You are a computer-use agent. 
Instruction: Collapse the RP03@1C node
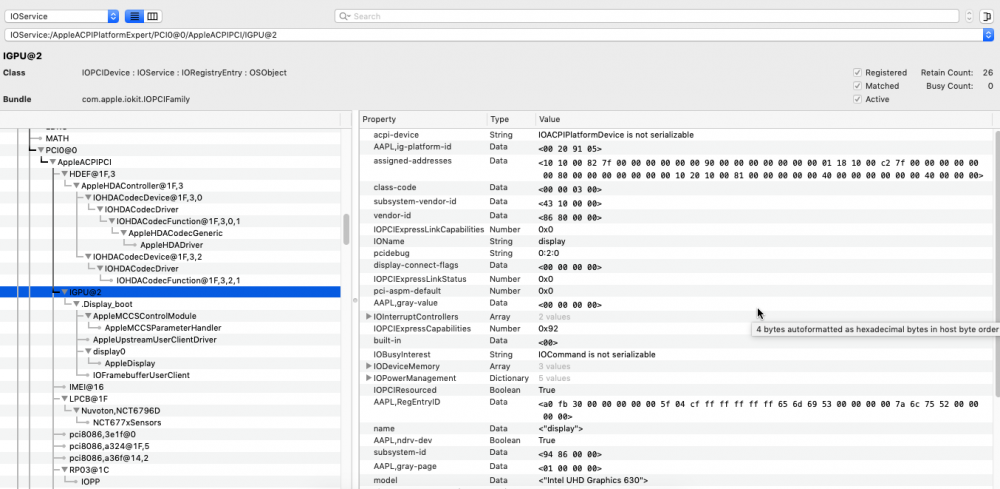[x=64, y=470]
